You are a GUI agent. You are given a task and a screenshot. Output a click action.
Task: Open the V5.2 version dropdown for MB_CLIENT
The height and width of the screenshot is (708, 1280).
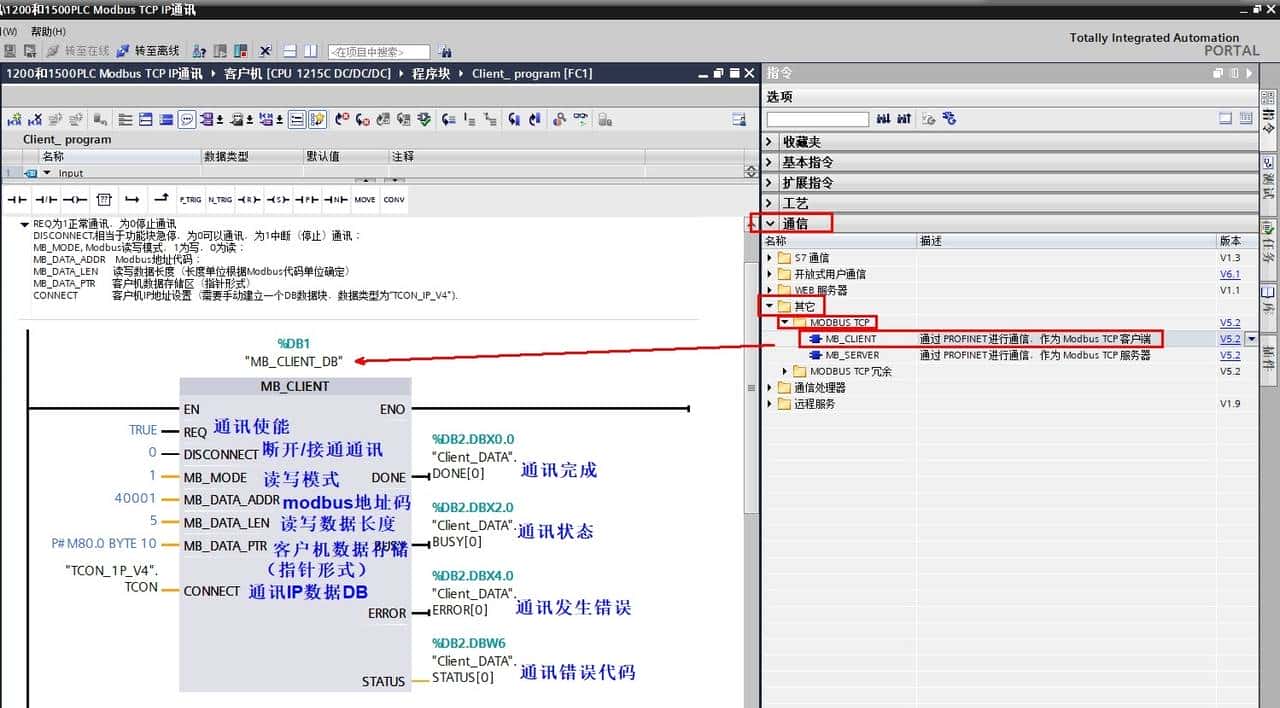pyautogui.click(x=1251, y=339)
